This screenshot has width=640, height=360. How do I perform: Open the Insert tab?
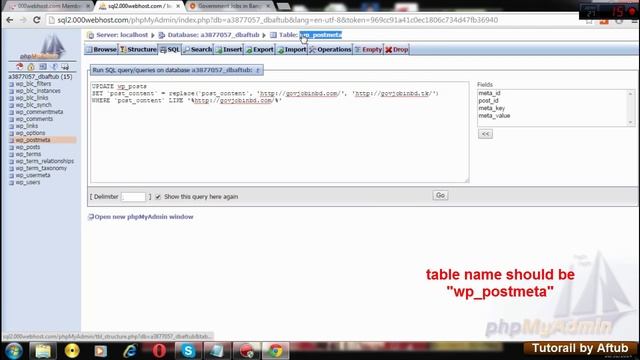229,49
